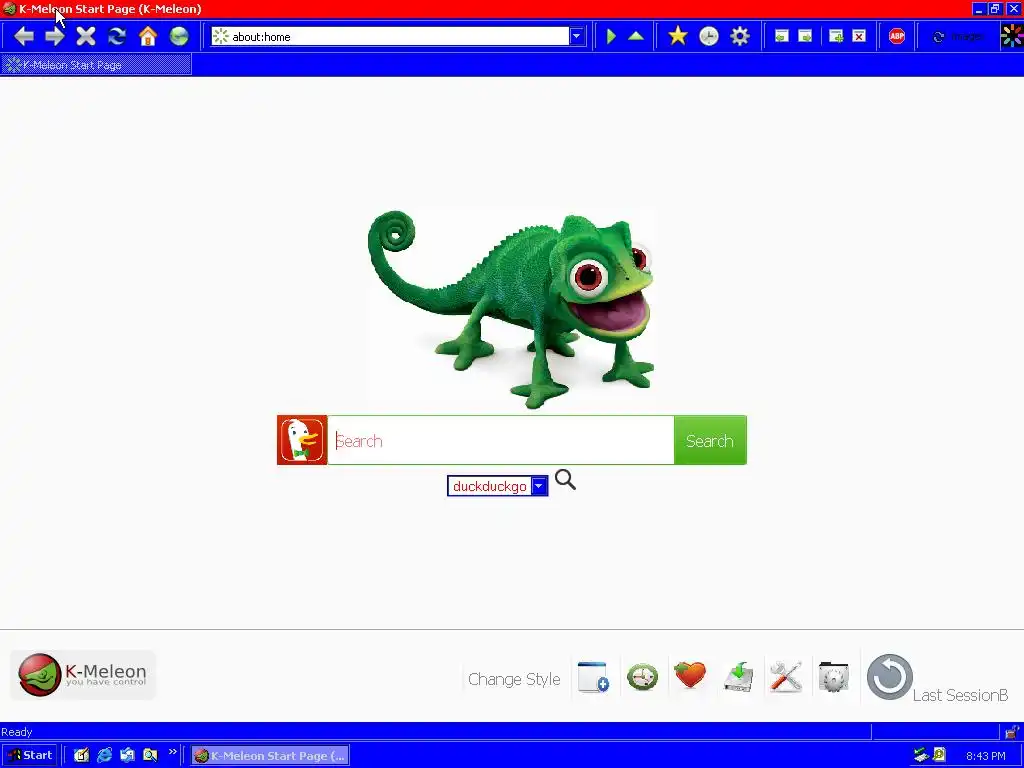Click the Last SessionB text label
Image resolution: width=1024 pixels, height=768 pixels.
(x=960, y=696)
